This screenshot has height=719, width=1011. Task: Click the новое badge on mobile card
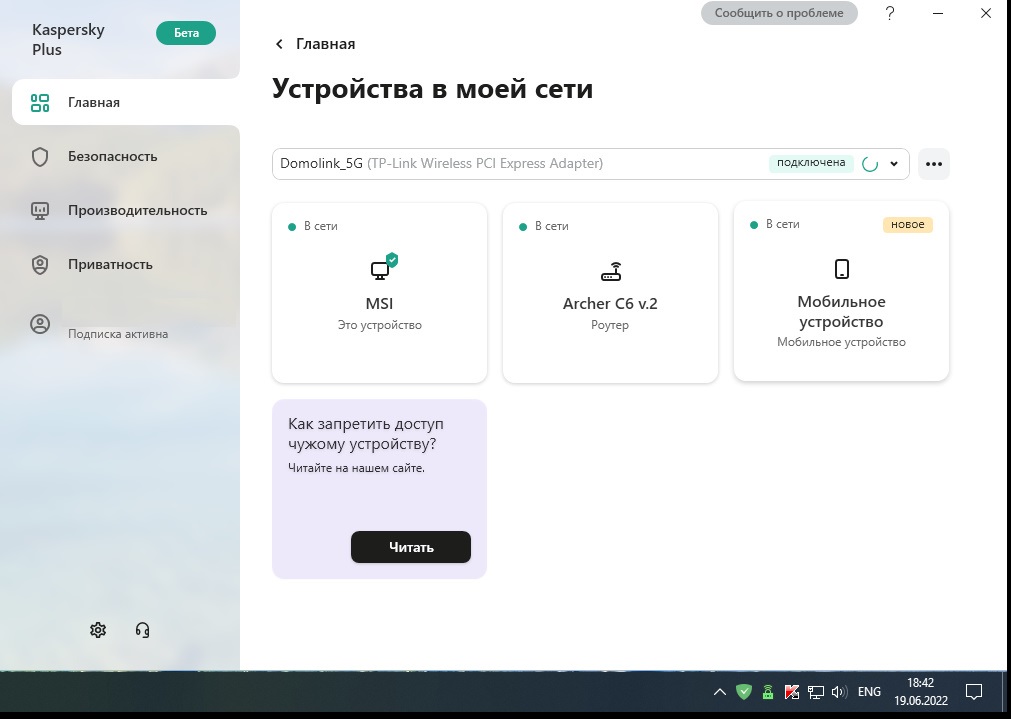[908, 224]
